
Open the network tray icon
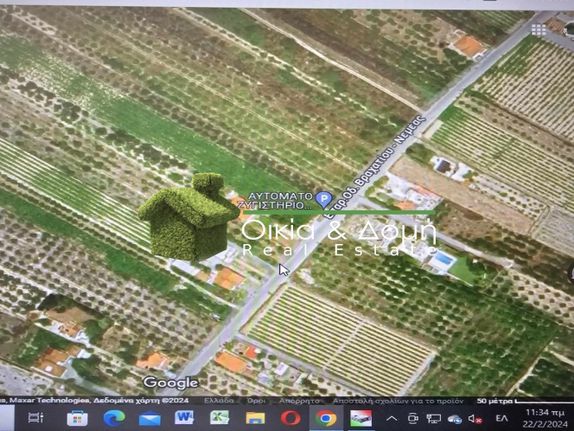[434, 419]
